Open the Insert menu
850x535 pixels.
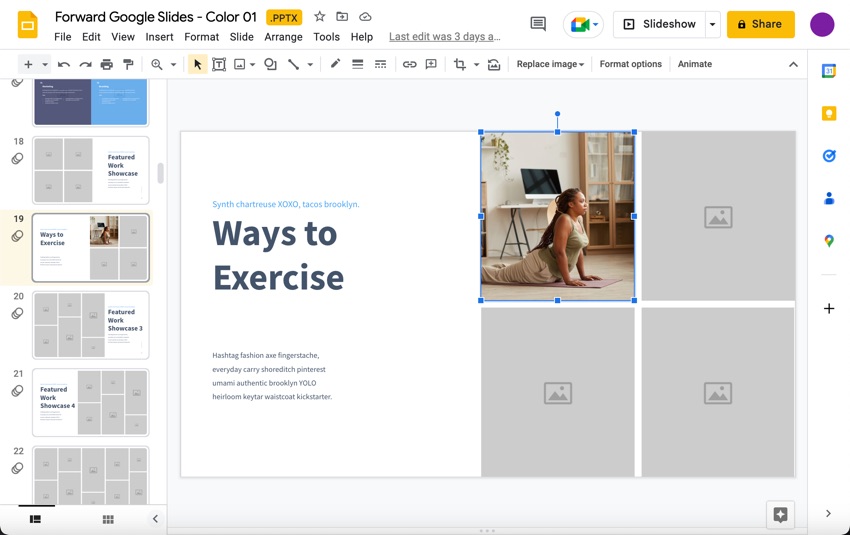(x=159, y=37)
